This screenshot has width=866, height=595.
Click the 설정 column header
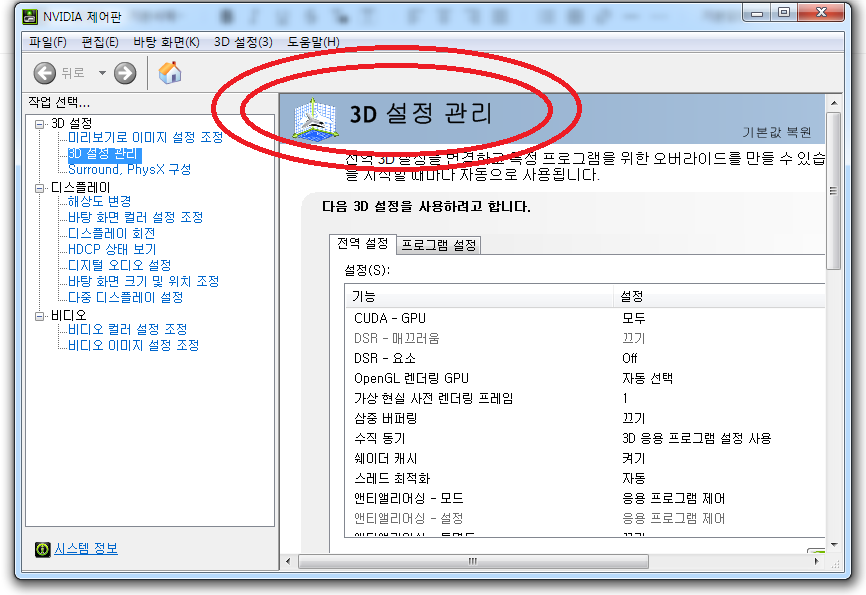[719, 296]
